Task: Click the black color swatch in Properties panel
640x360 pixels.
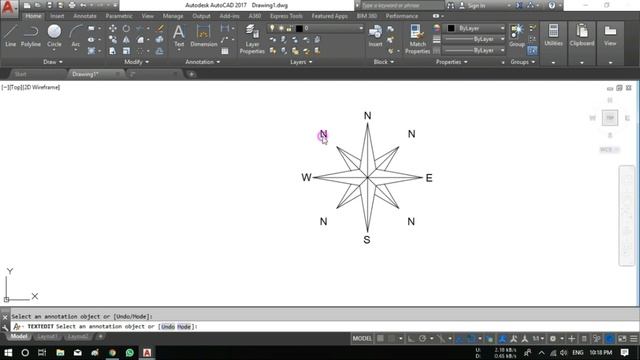Action: point(451,28)
